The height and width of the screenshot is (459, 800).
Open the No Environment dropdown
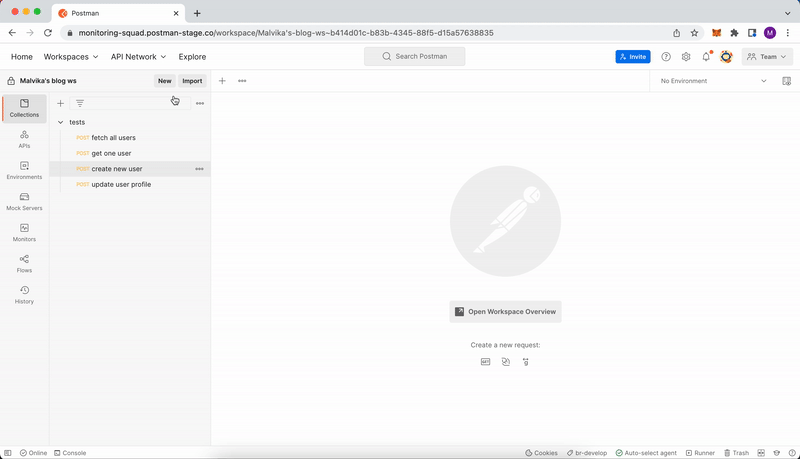713,81
